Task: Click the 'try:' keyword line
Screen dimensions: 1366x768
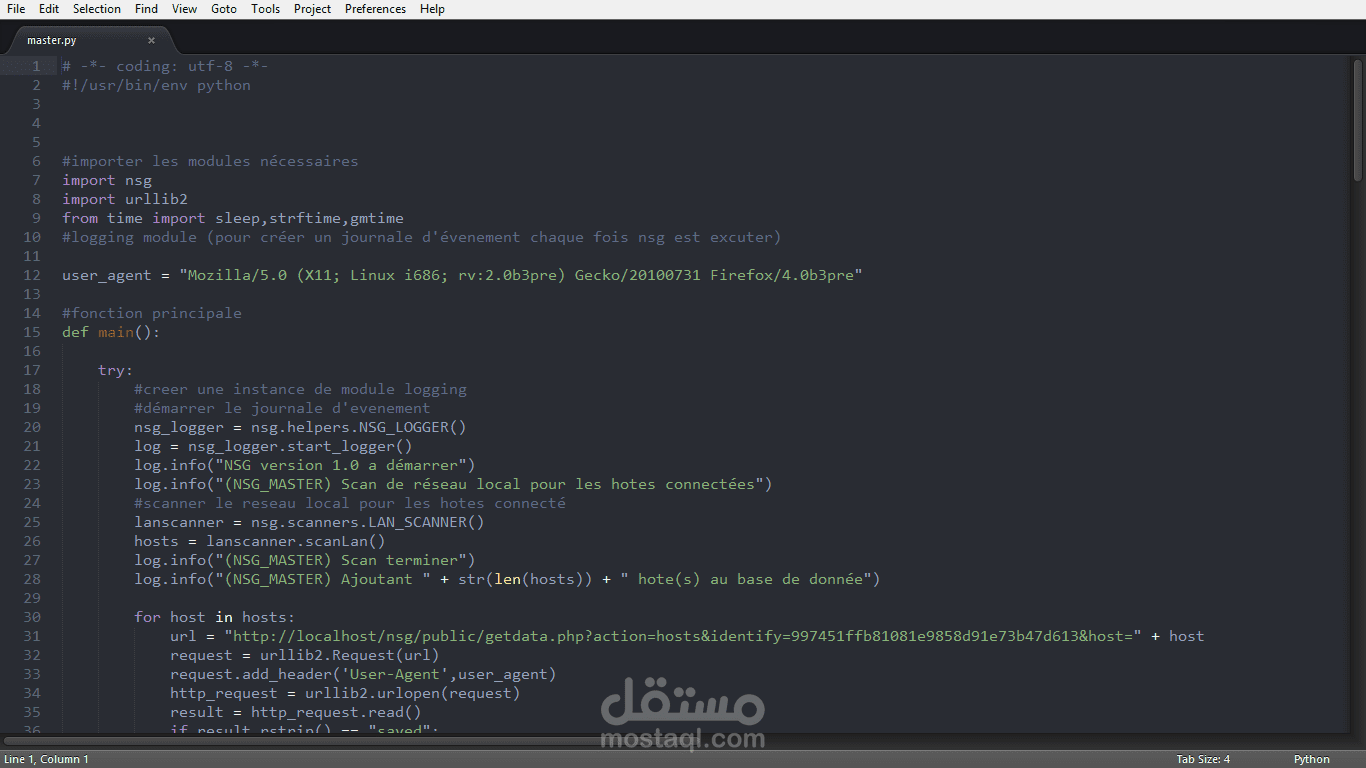Action: coord(115,370)
